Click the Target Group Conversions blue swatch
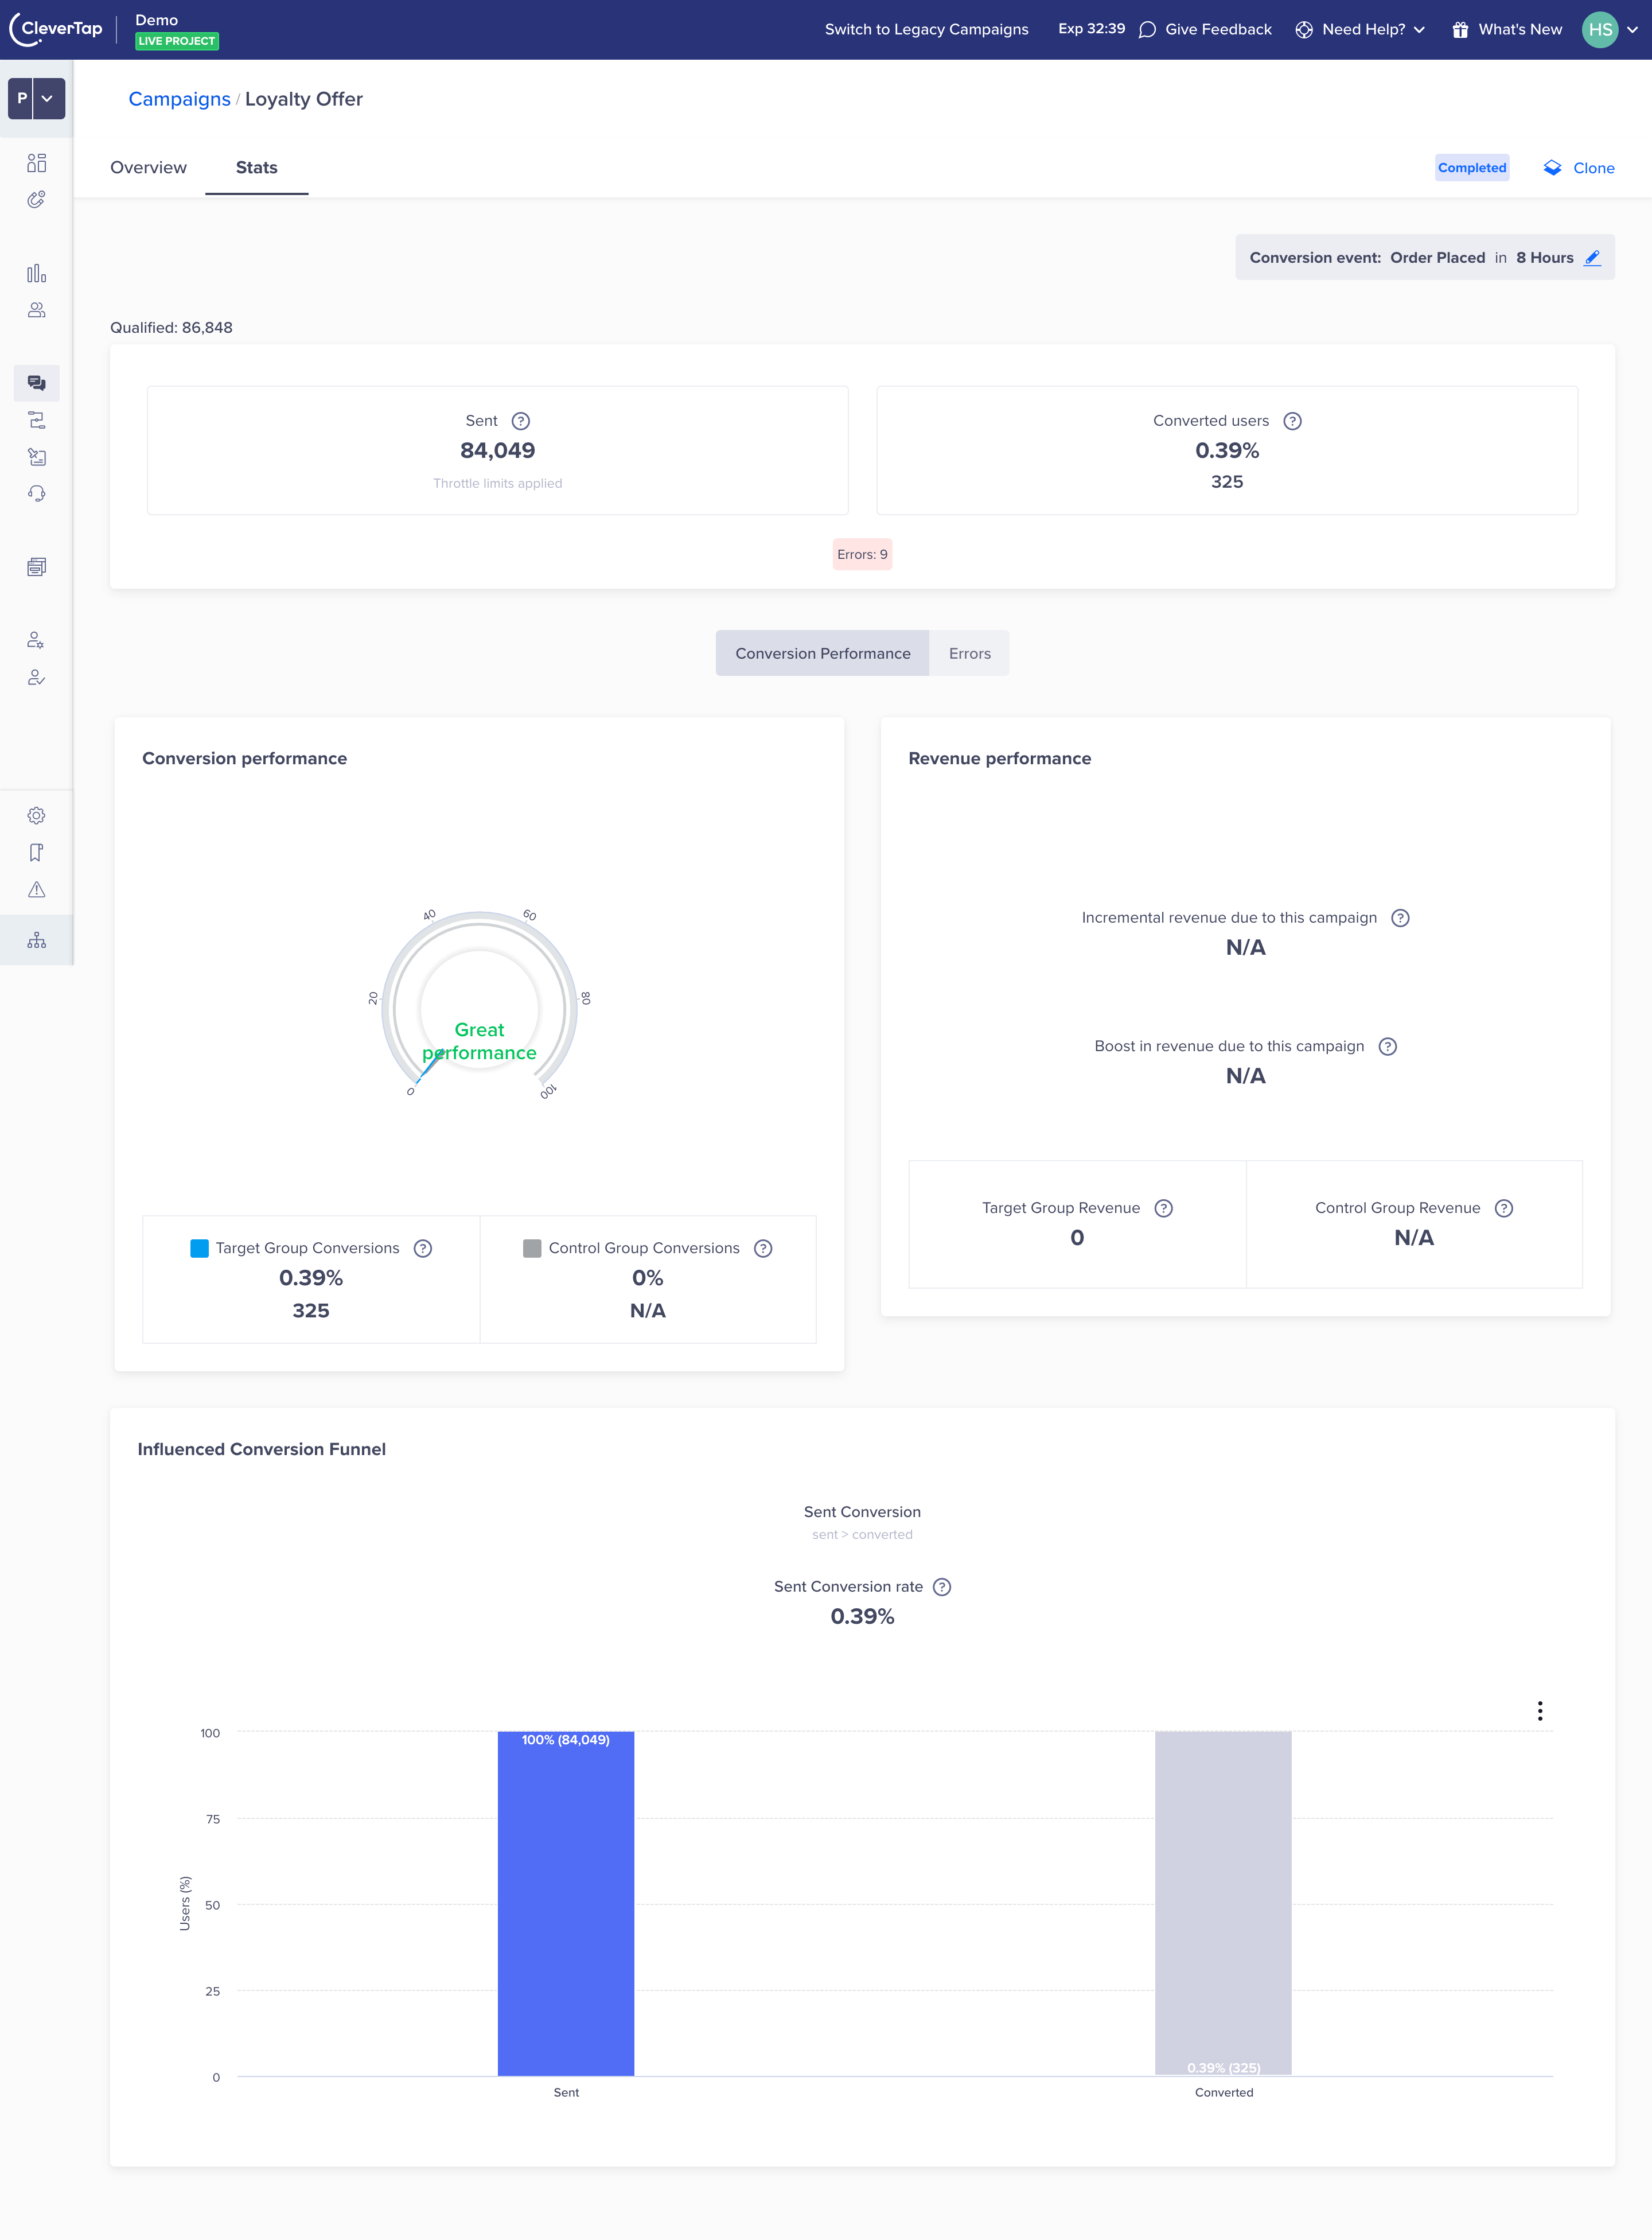Screen dimensions: 1652x2240 click(199, 1248)
